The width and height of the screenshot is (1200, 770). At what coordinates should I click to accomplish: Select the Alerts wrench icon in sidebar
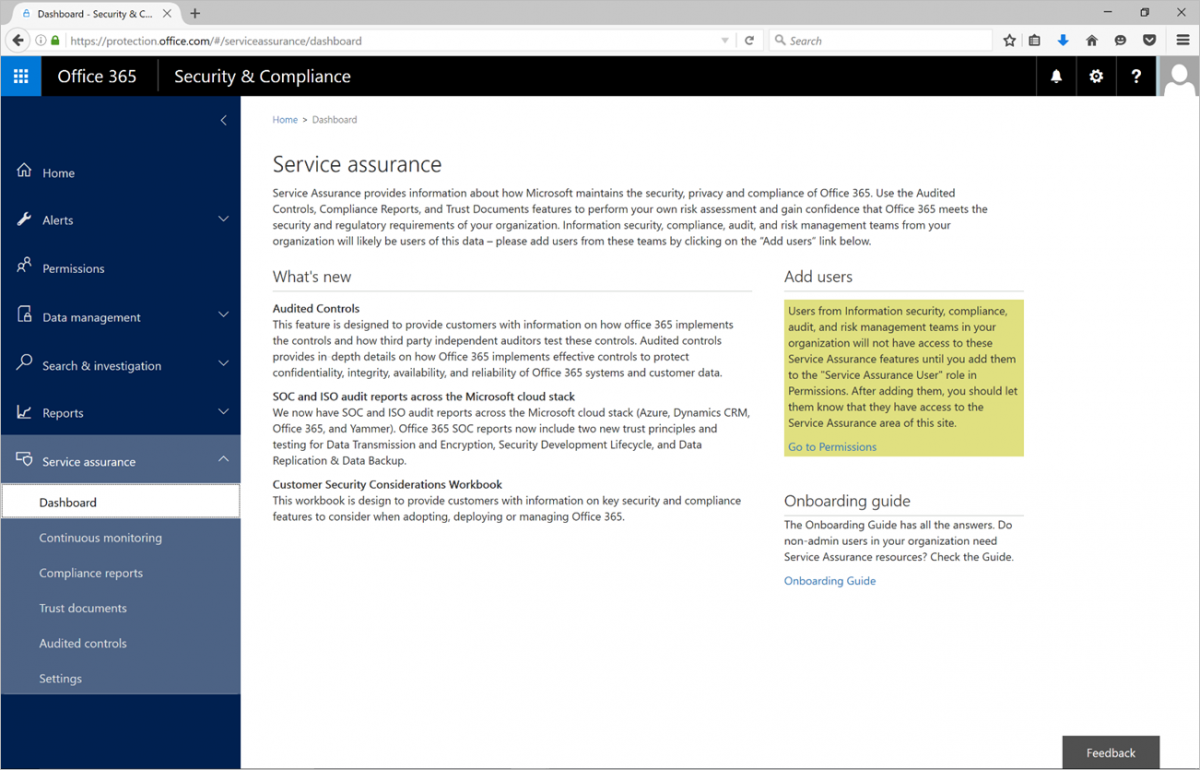pos(24,220)
